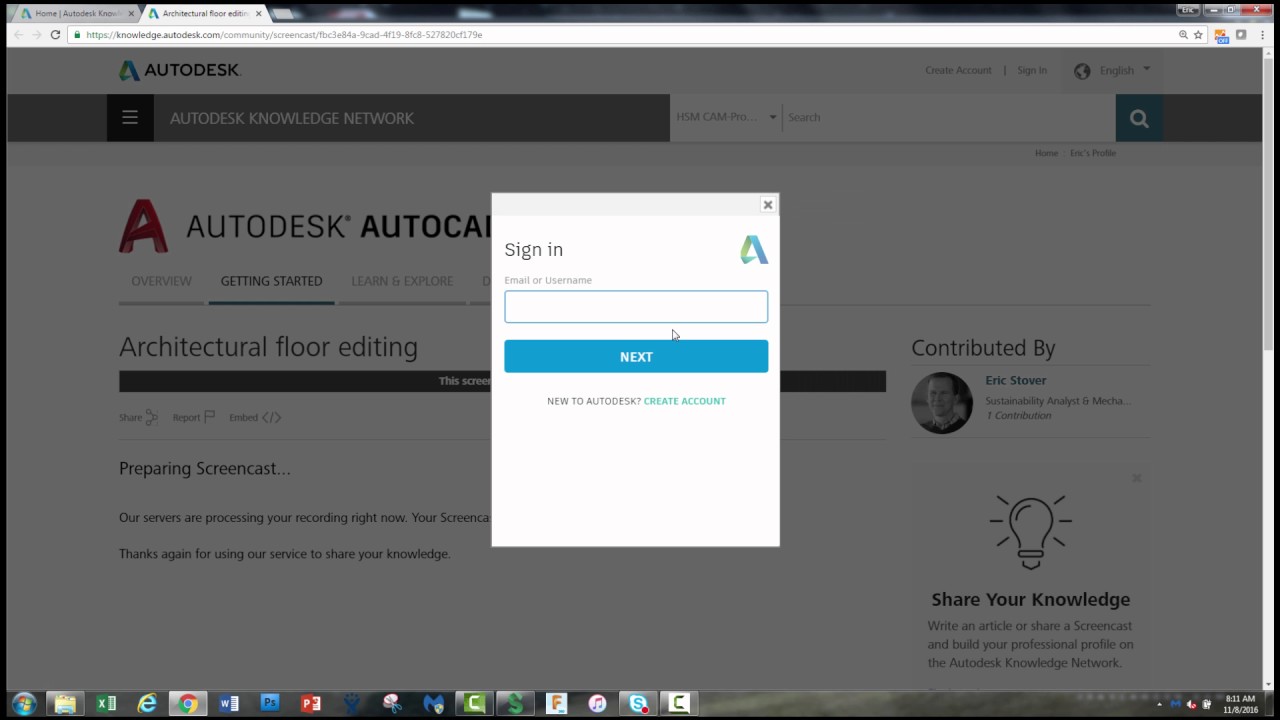
Task: Click the Embed code icon
Action: (x=271, y=417)
